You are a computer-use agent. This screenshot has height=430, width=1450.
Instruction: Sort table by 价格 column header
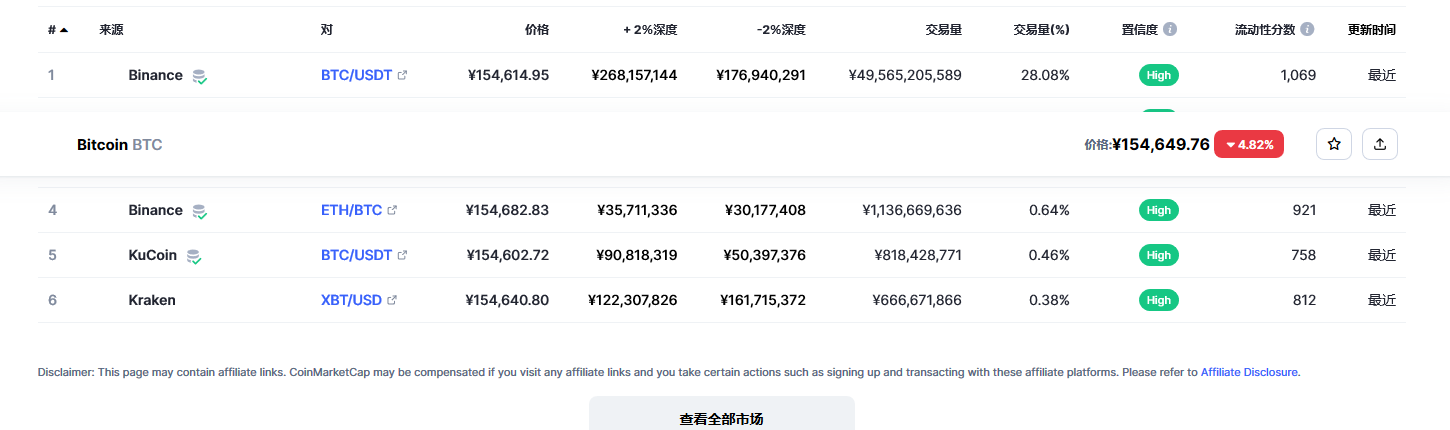pos(536,30)
